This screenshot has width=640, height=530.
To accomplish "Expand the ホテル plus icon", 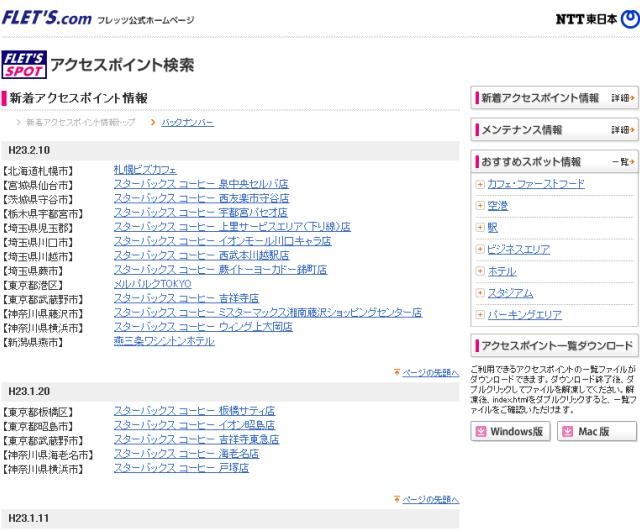I will point(480,271).
